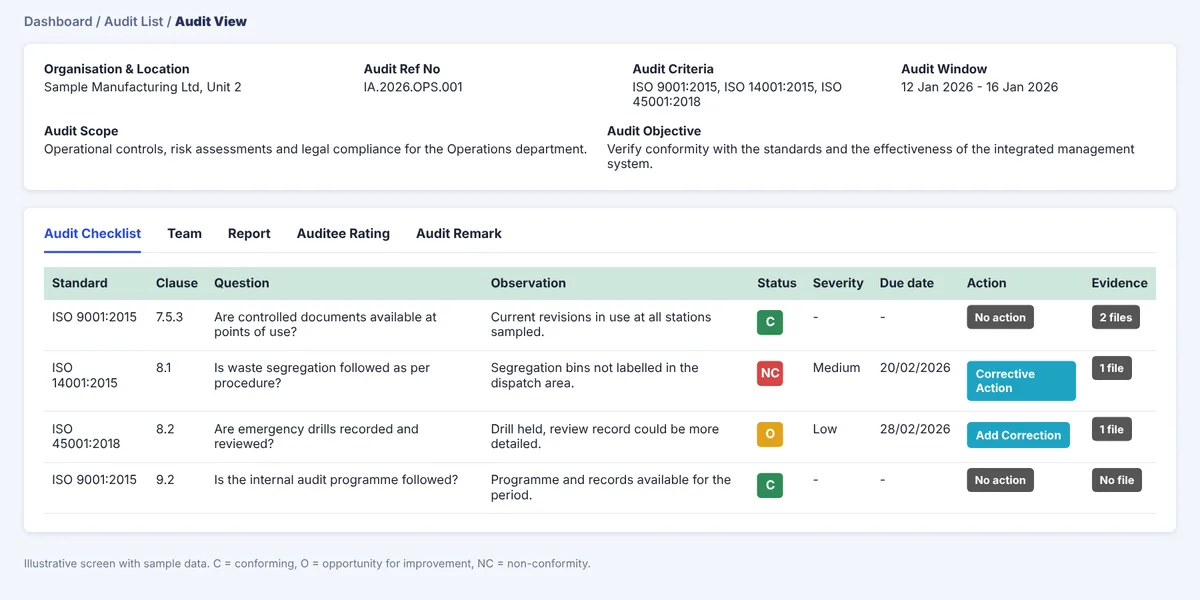Image resolution: width=1200 pixels, height=600 pixels.
Task: Select the emergency drills question text
Action: tap(316, 436)
